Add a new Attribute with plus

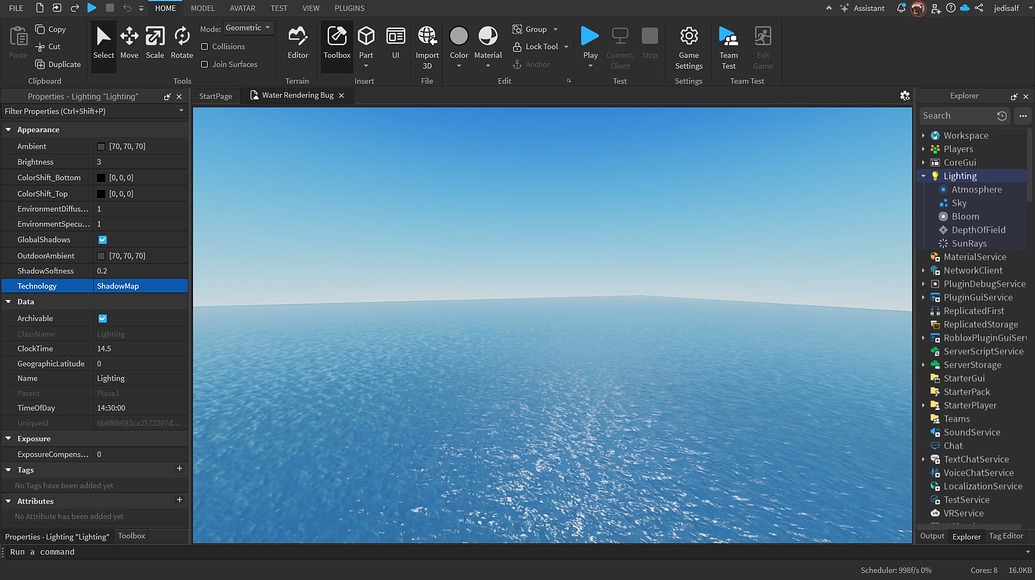pos(179,500)
